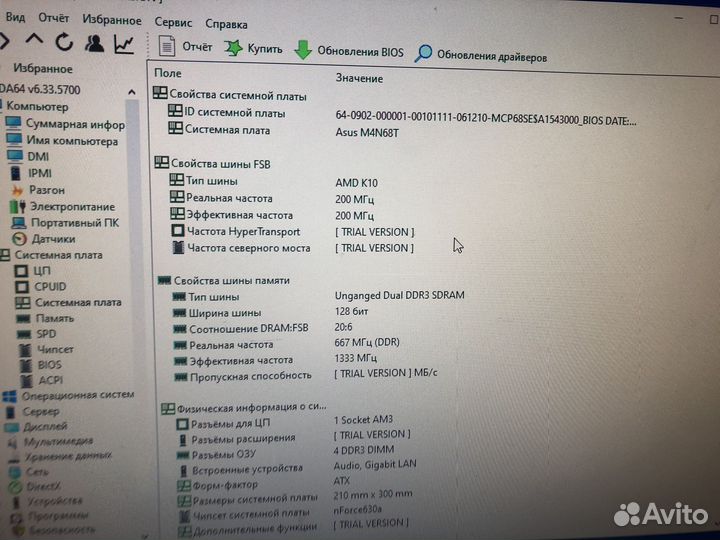Open Дисплей tree category
The image size is (720, 540).
(36, 427)
